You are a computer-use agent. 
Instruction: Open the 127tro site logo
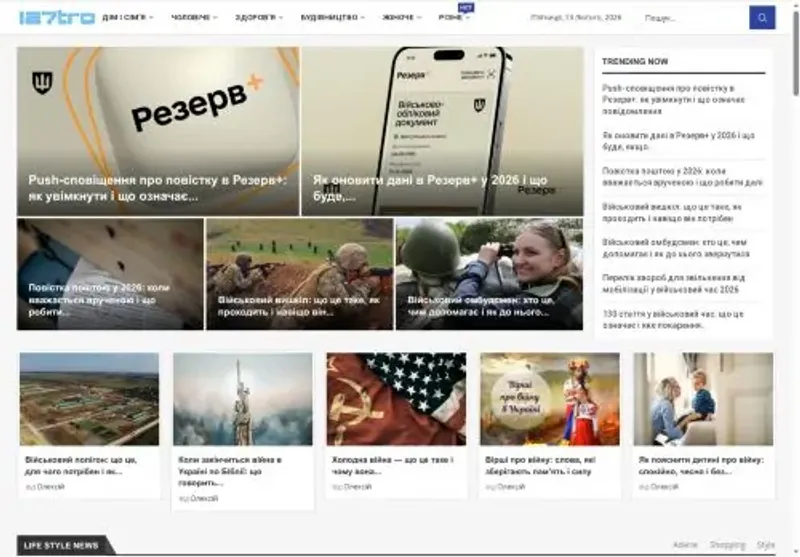[56, 17]
